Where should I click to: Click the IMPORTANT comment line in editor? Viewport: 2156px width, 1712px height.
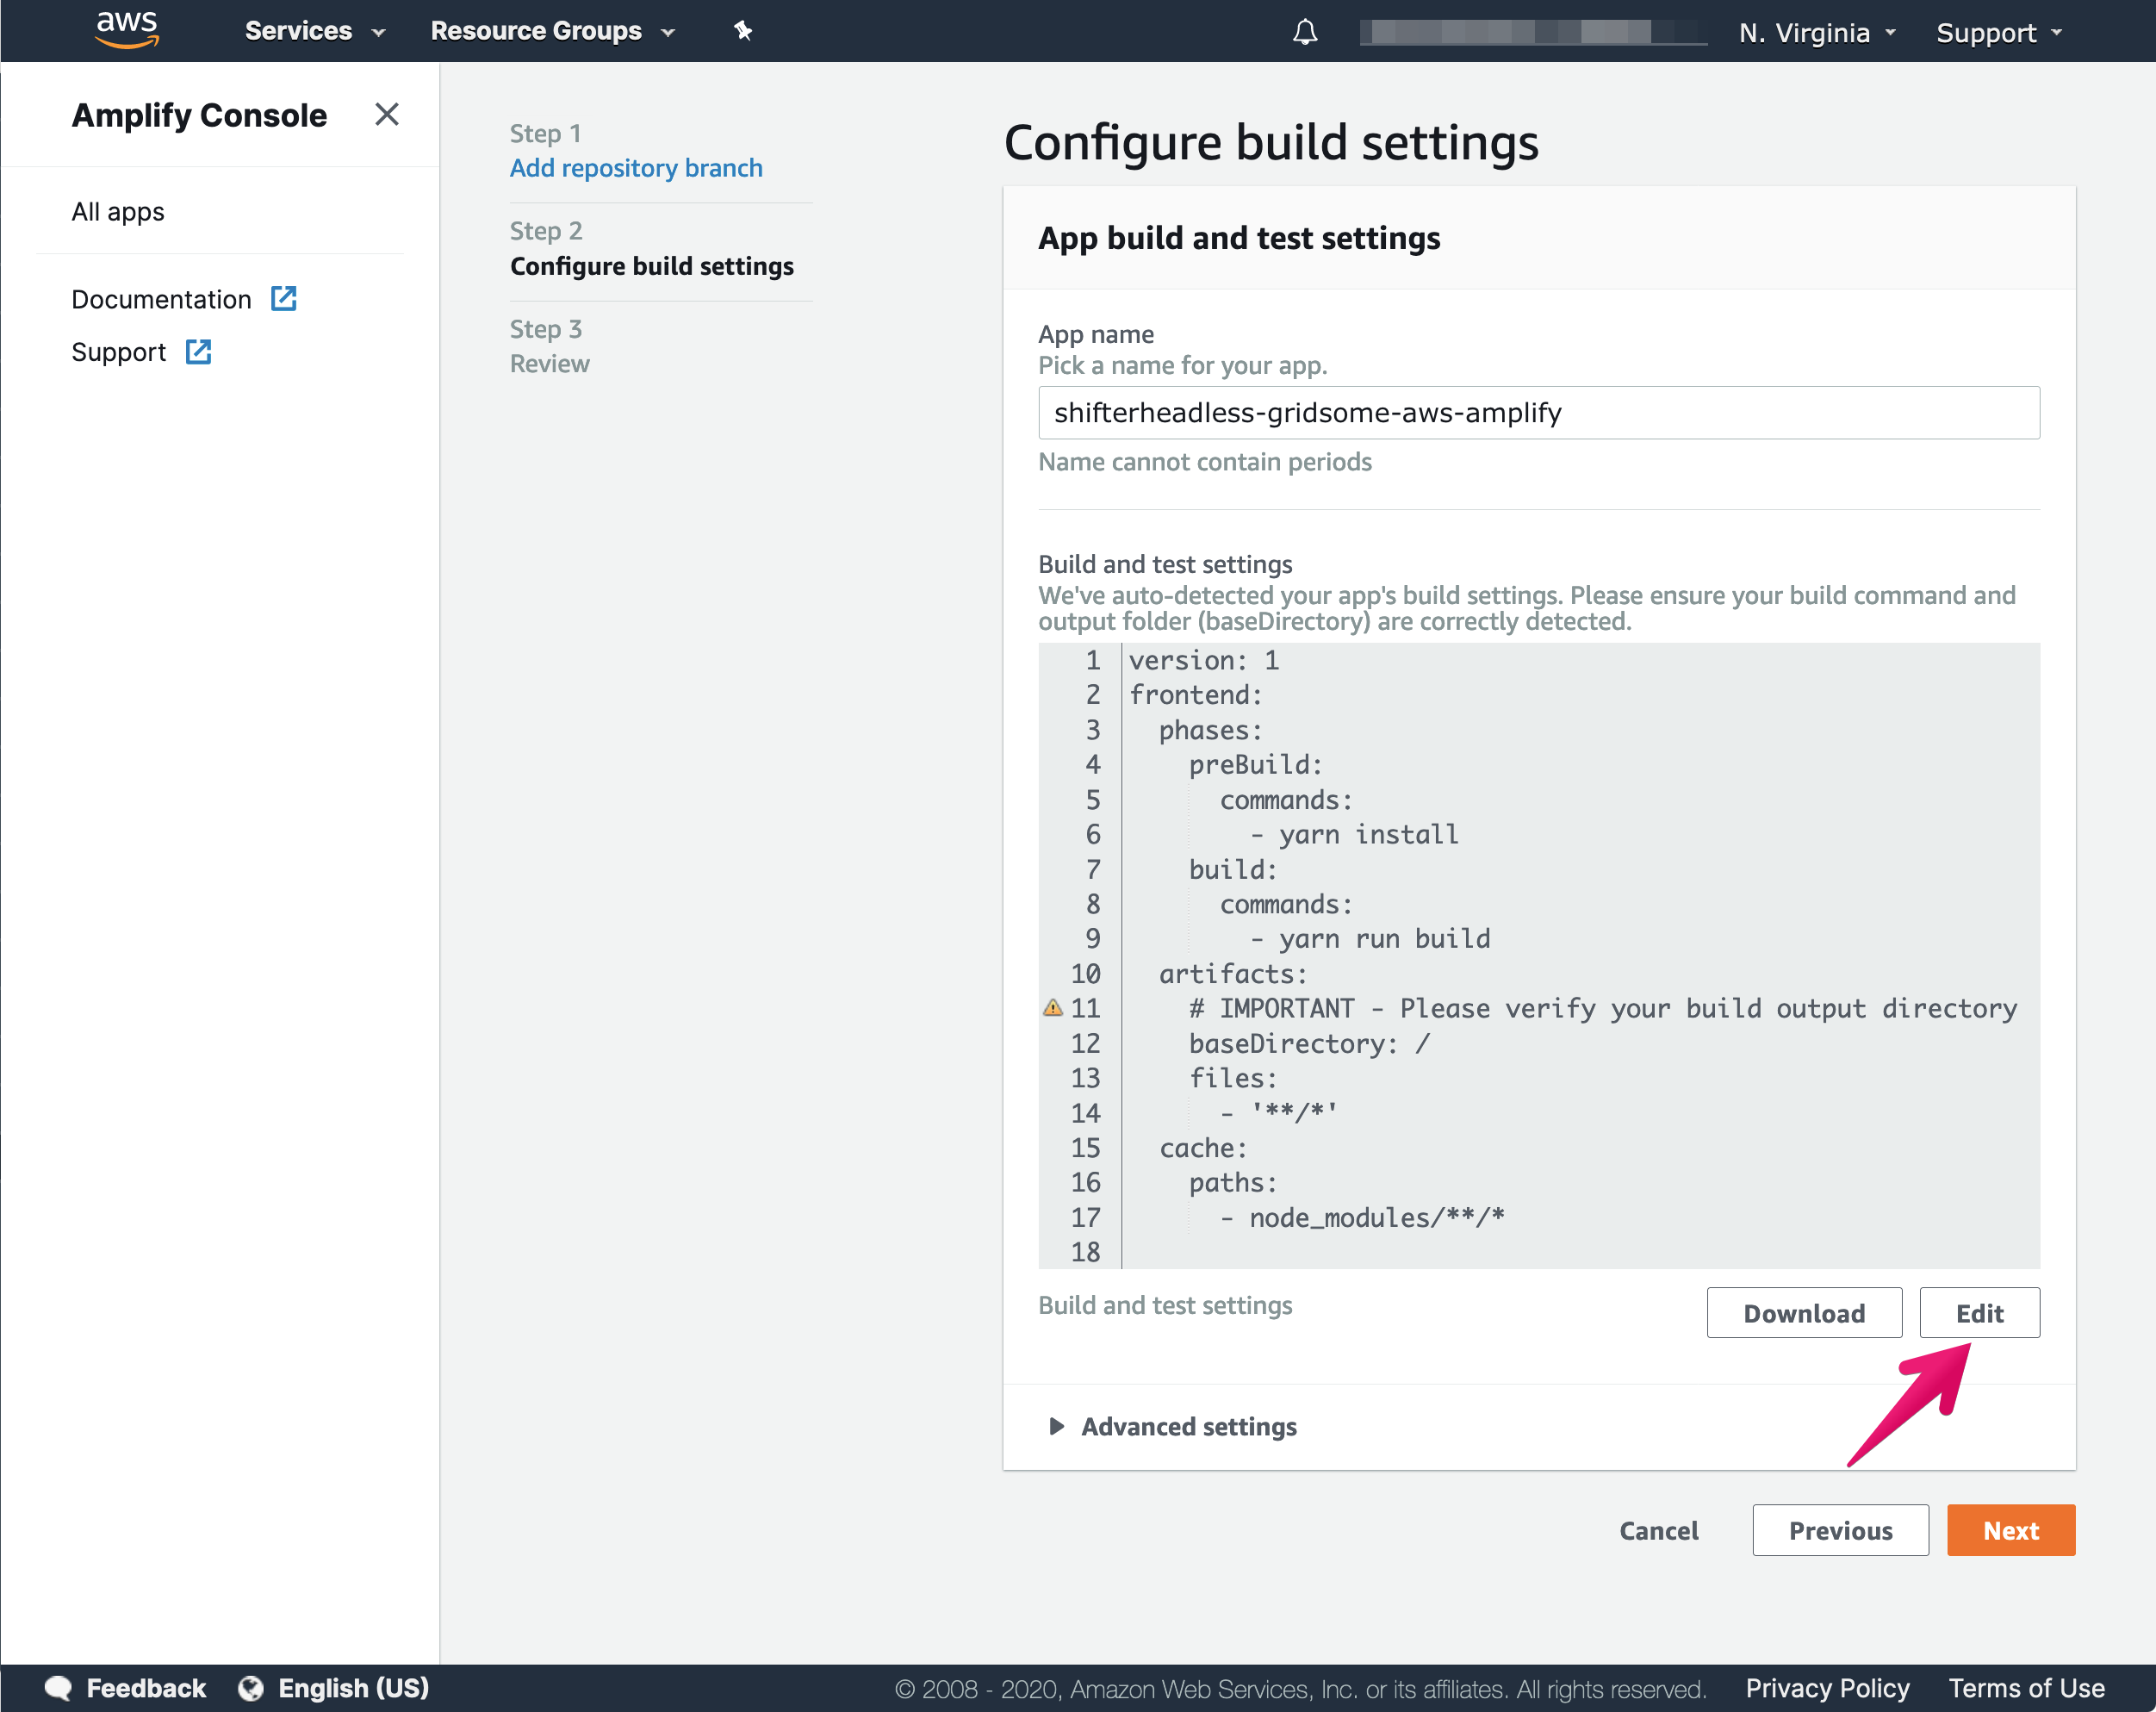pyautogui.click(x=1603, y=1008)
